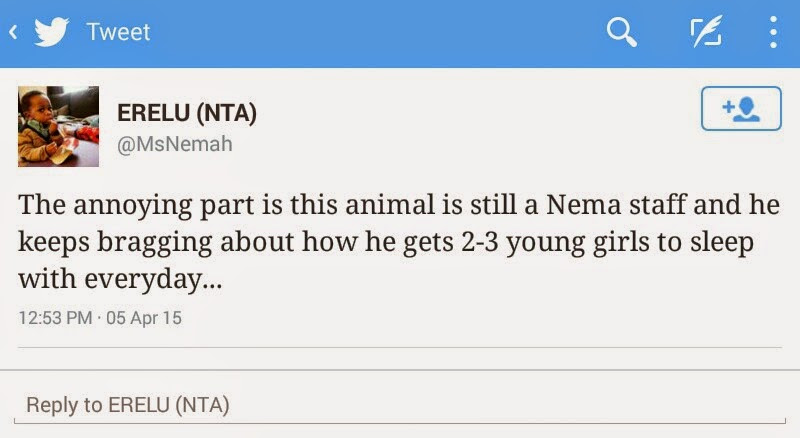Click the Reply to ERELU (NTA) field
Screen dimensions: 800x438
(x=128, y=405)
